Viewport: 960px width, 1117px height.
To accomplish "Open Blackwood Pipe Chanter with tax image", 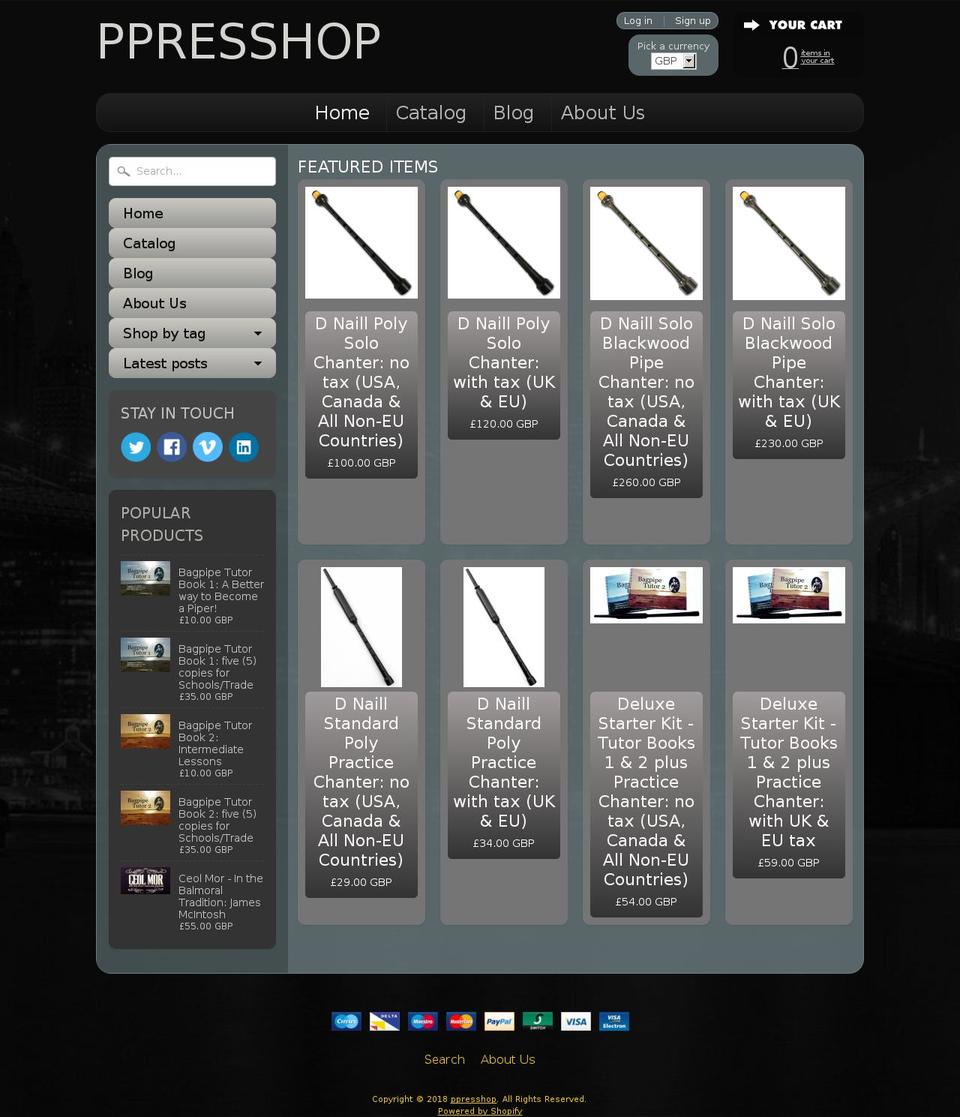I will click(788, 243).
